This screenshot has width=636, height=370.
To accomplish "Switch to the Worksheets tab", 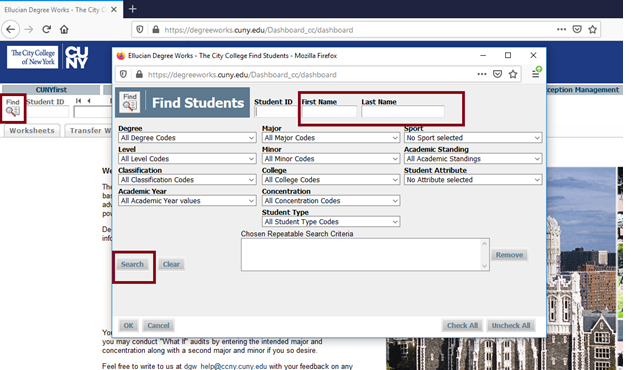I will (32, 131).
